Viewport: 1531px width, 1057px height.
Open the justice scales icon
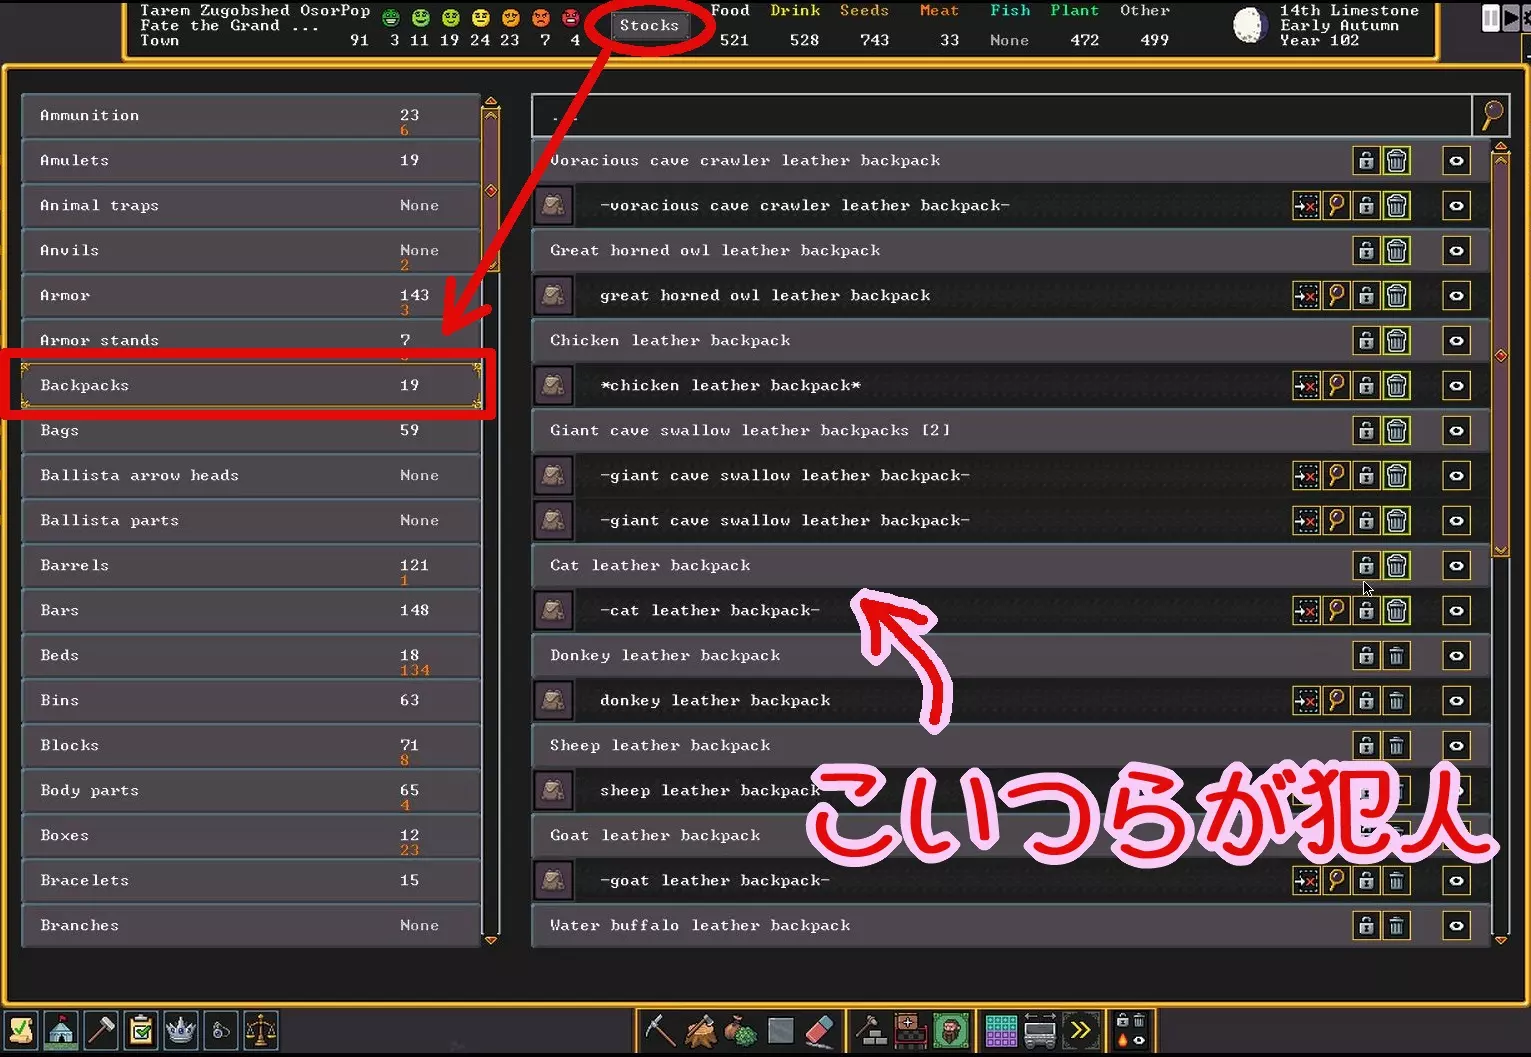pyautogui.click(x=260, y=1030)
